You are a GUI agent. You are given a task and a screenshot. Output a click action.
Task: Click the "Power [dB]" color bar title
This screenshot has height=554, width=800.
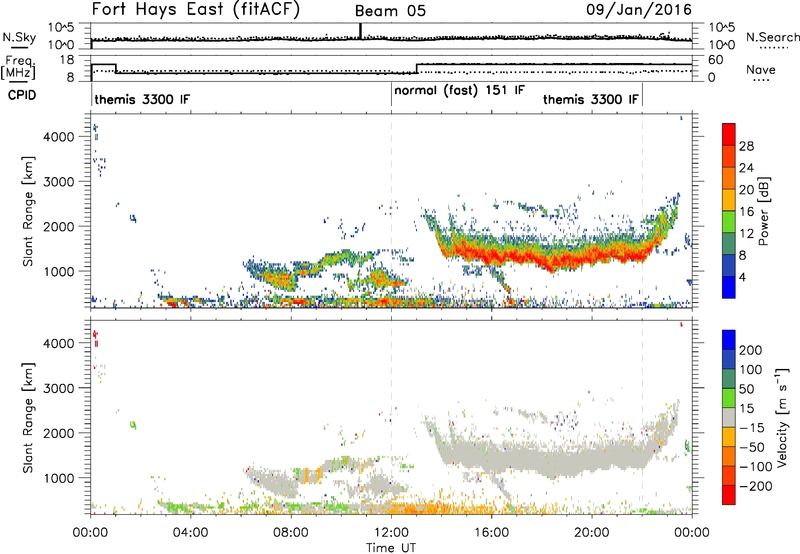pyautogui.click(x=764, y=211)
